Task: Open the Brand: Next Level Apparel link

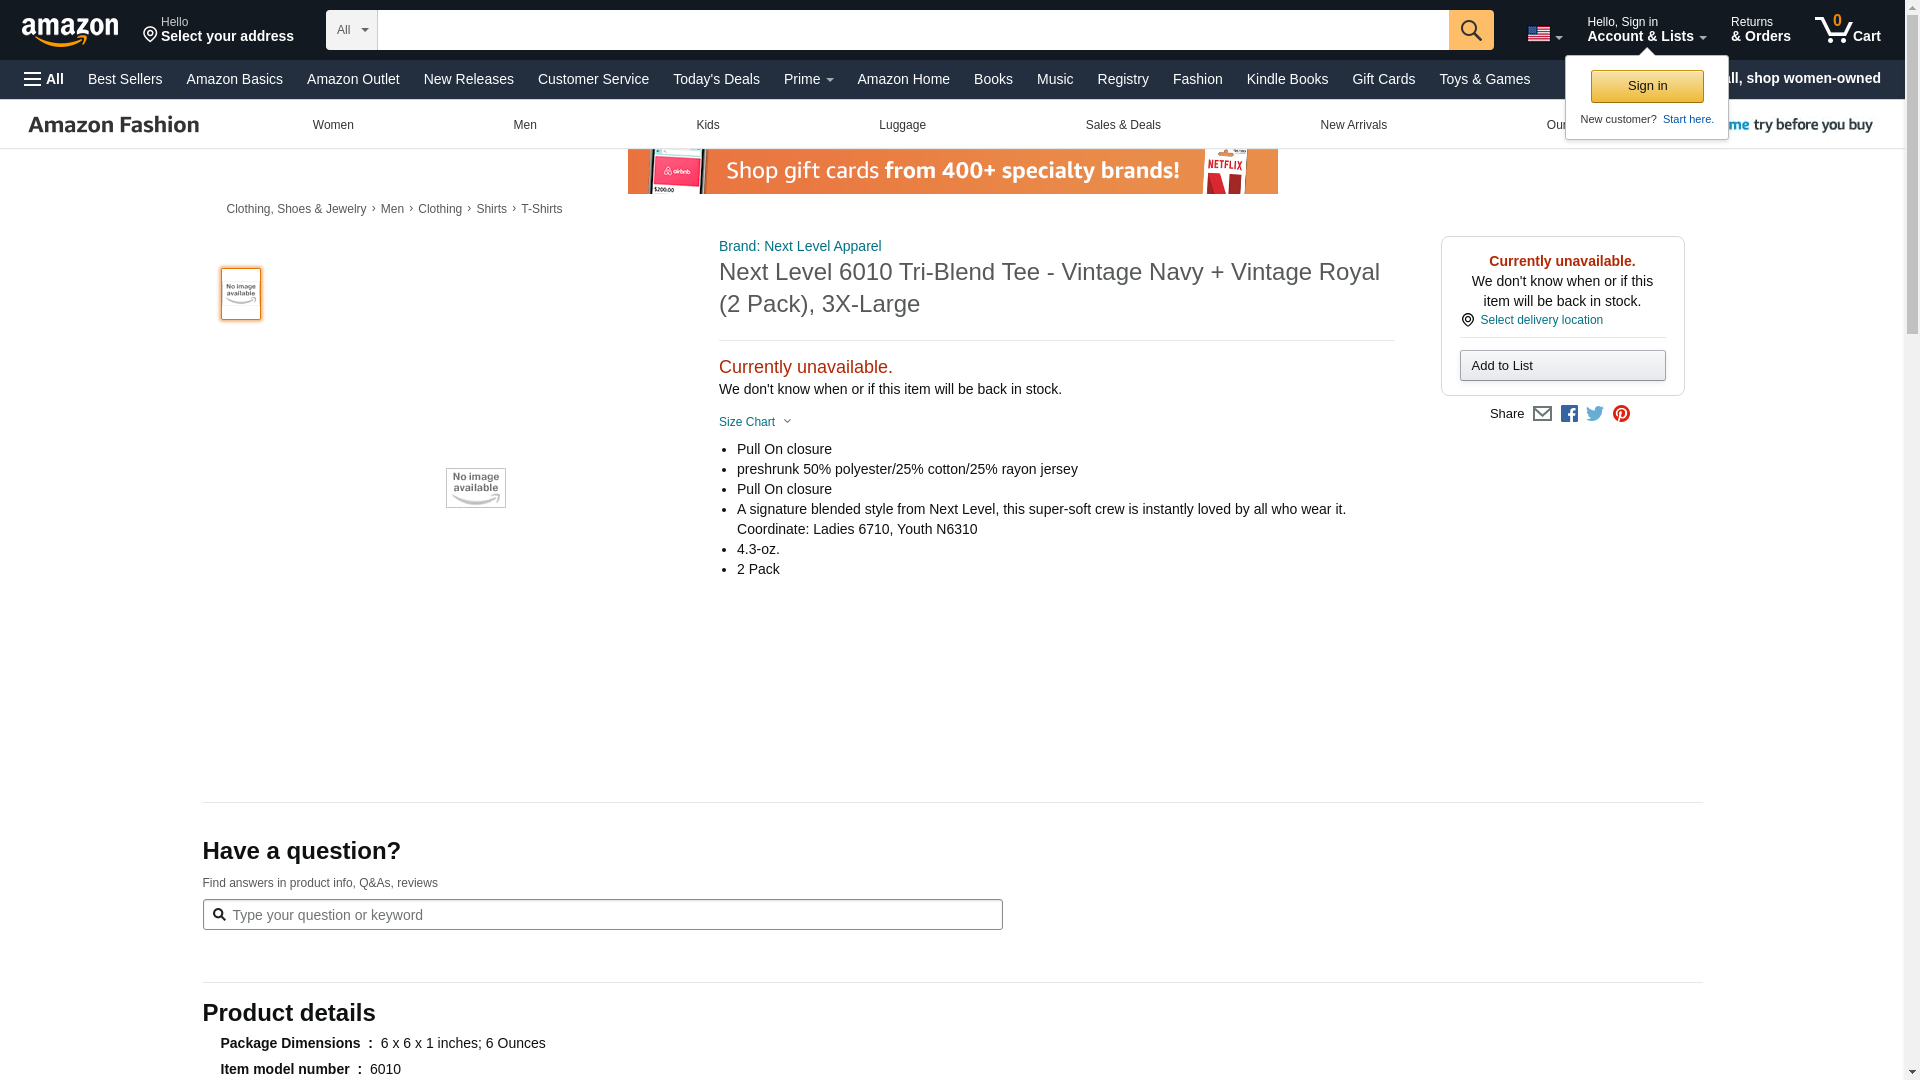Action: [x=799, y=246]
